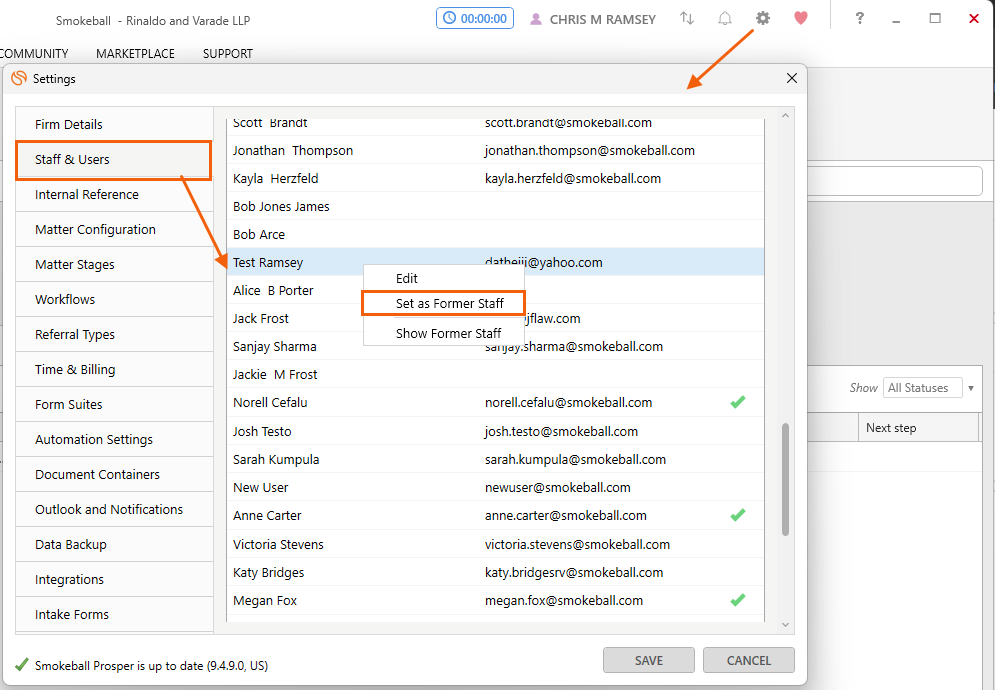
Task: Switch to Matter Stages section
Action: click(x=114, y=265)
